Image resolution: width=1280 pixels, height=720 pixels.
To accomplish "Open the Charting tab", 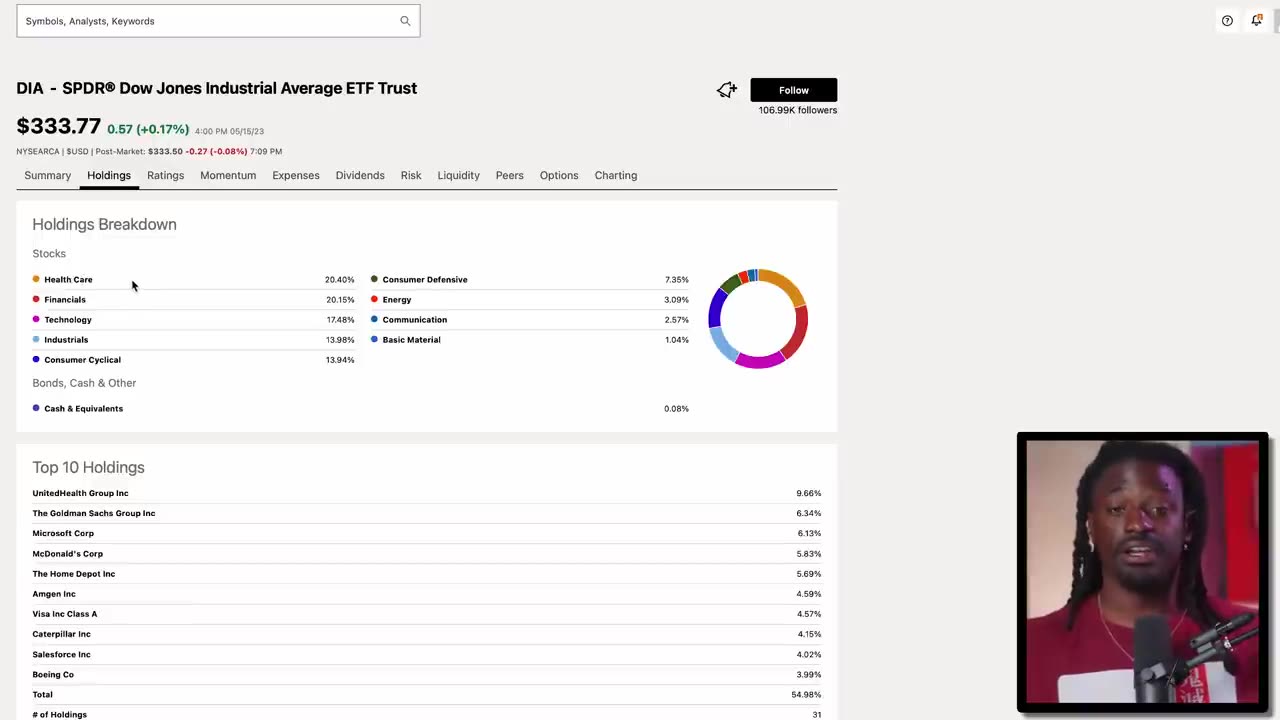I will click(x=616, y=175).
